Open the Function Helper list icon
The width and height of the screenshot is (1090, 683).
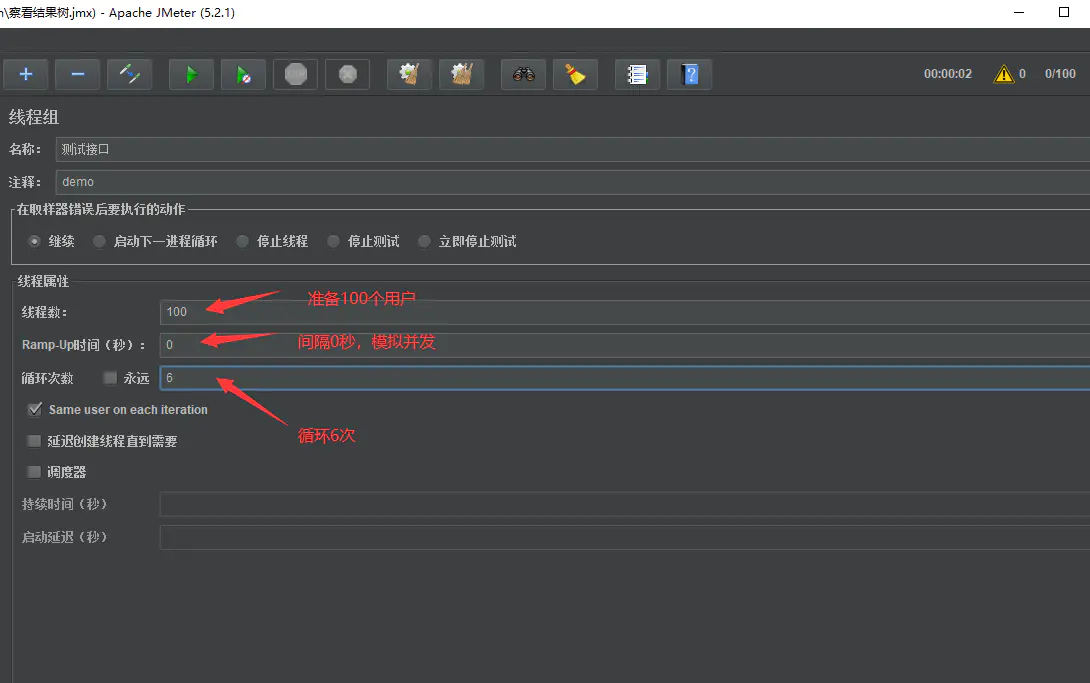637,74
